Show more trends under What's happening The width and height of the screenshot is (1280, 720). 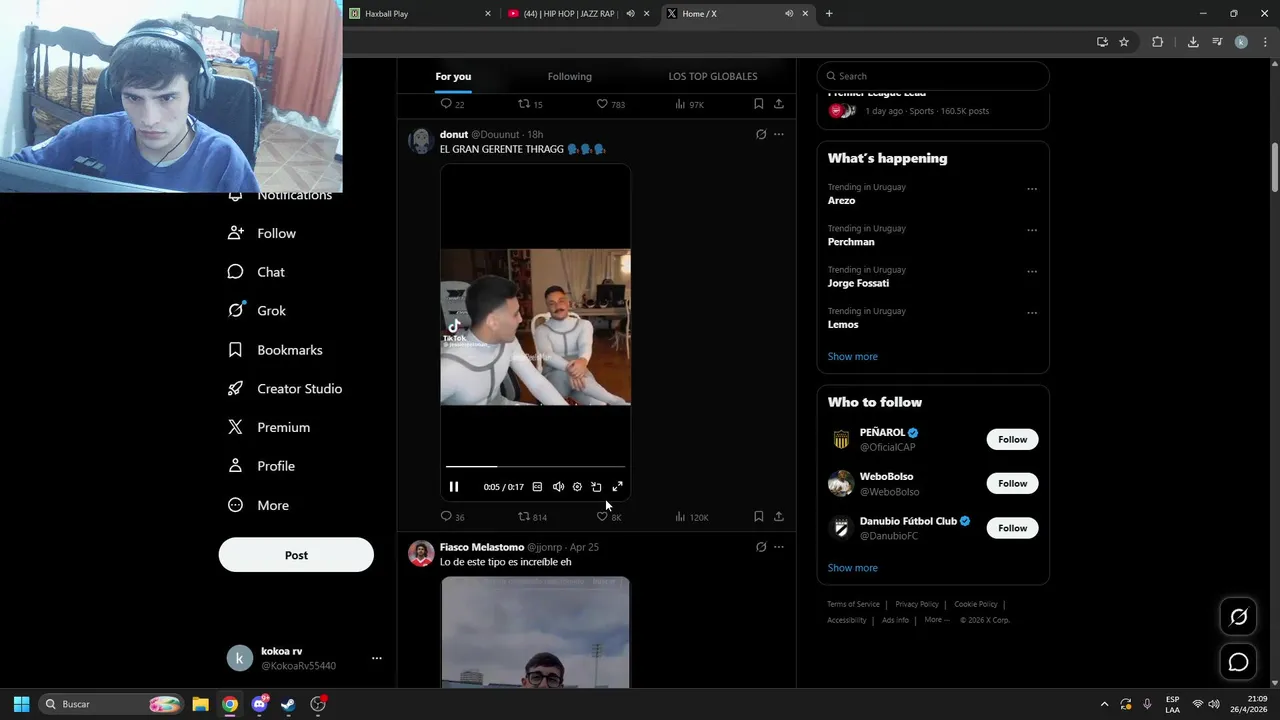[852, 356]
